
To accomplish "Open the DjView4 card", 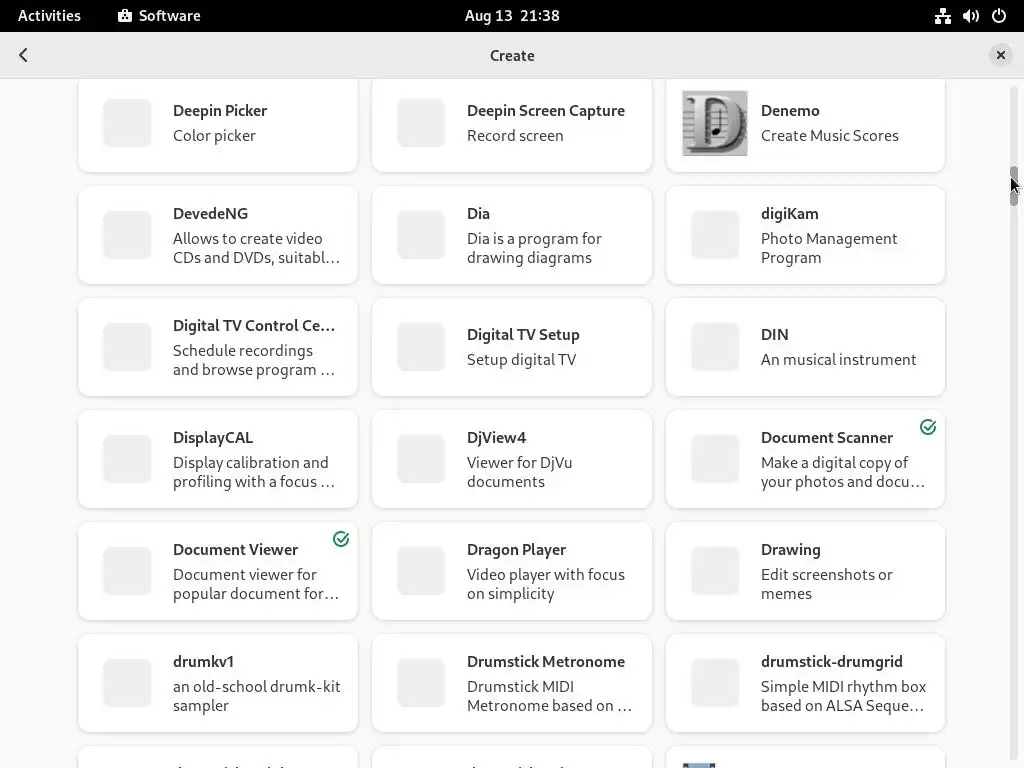I will point(512,459).
